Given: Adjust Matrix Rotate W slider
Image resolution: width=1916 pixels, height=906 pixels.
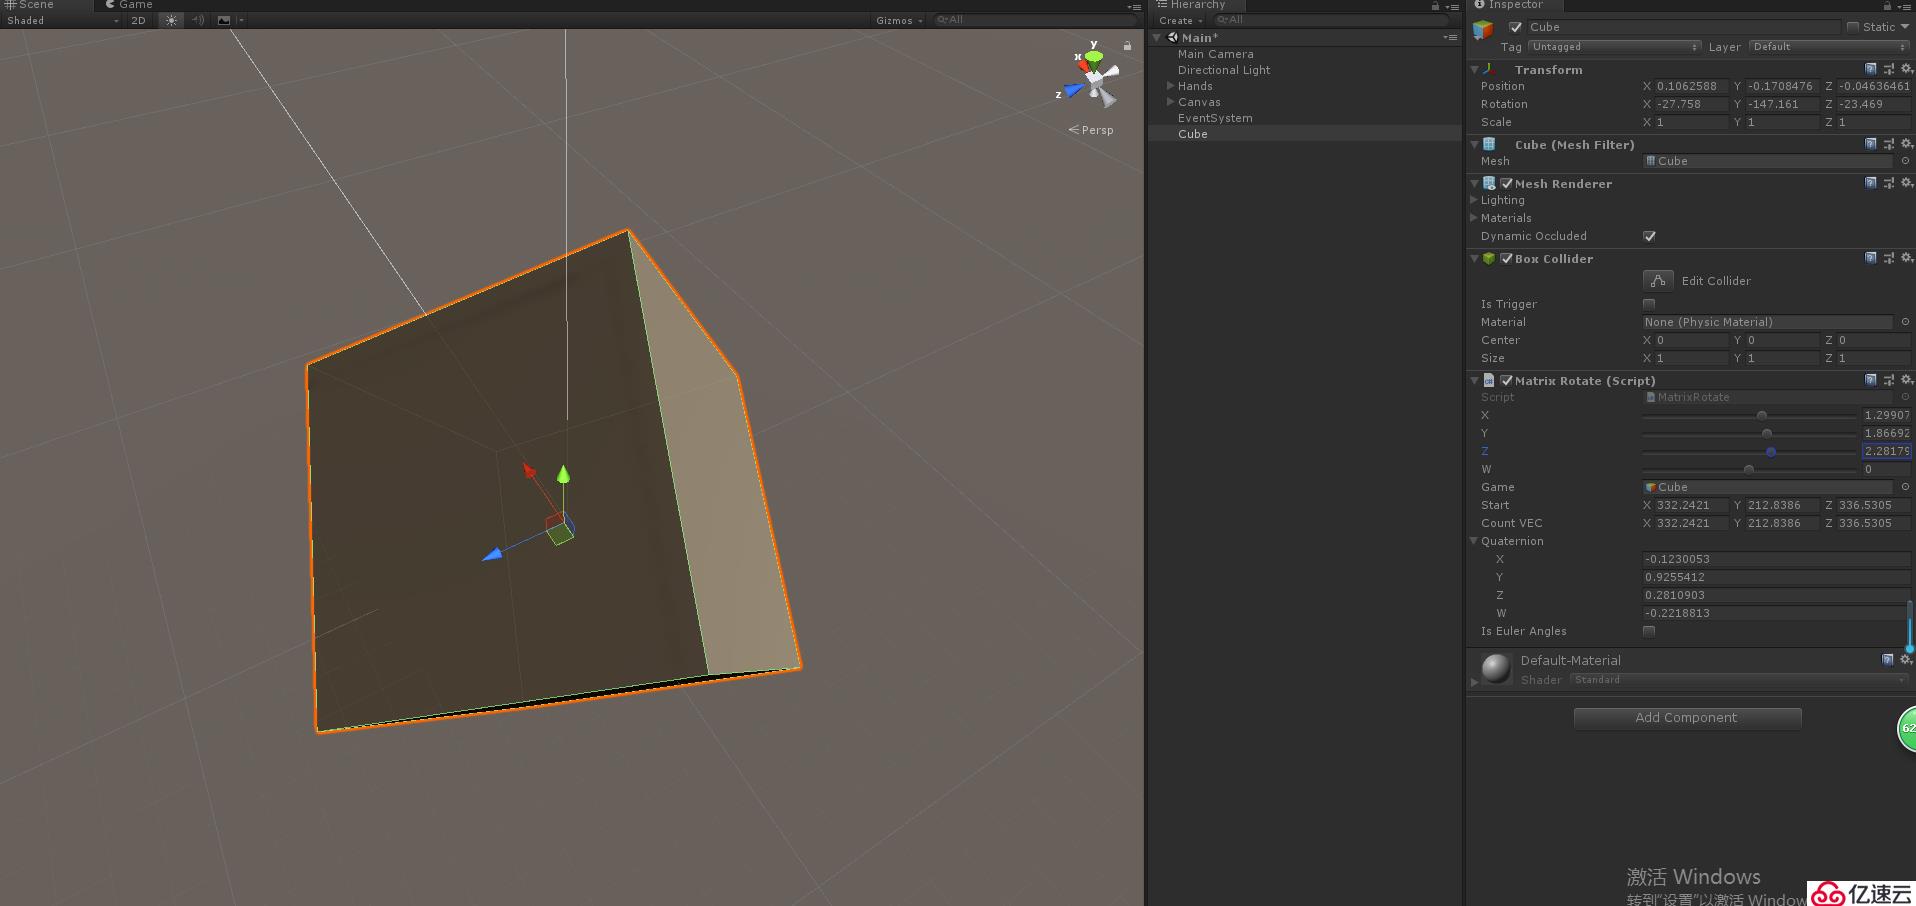Looking at the screenshot, I should [x=1749, y=469].
